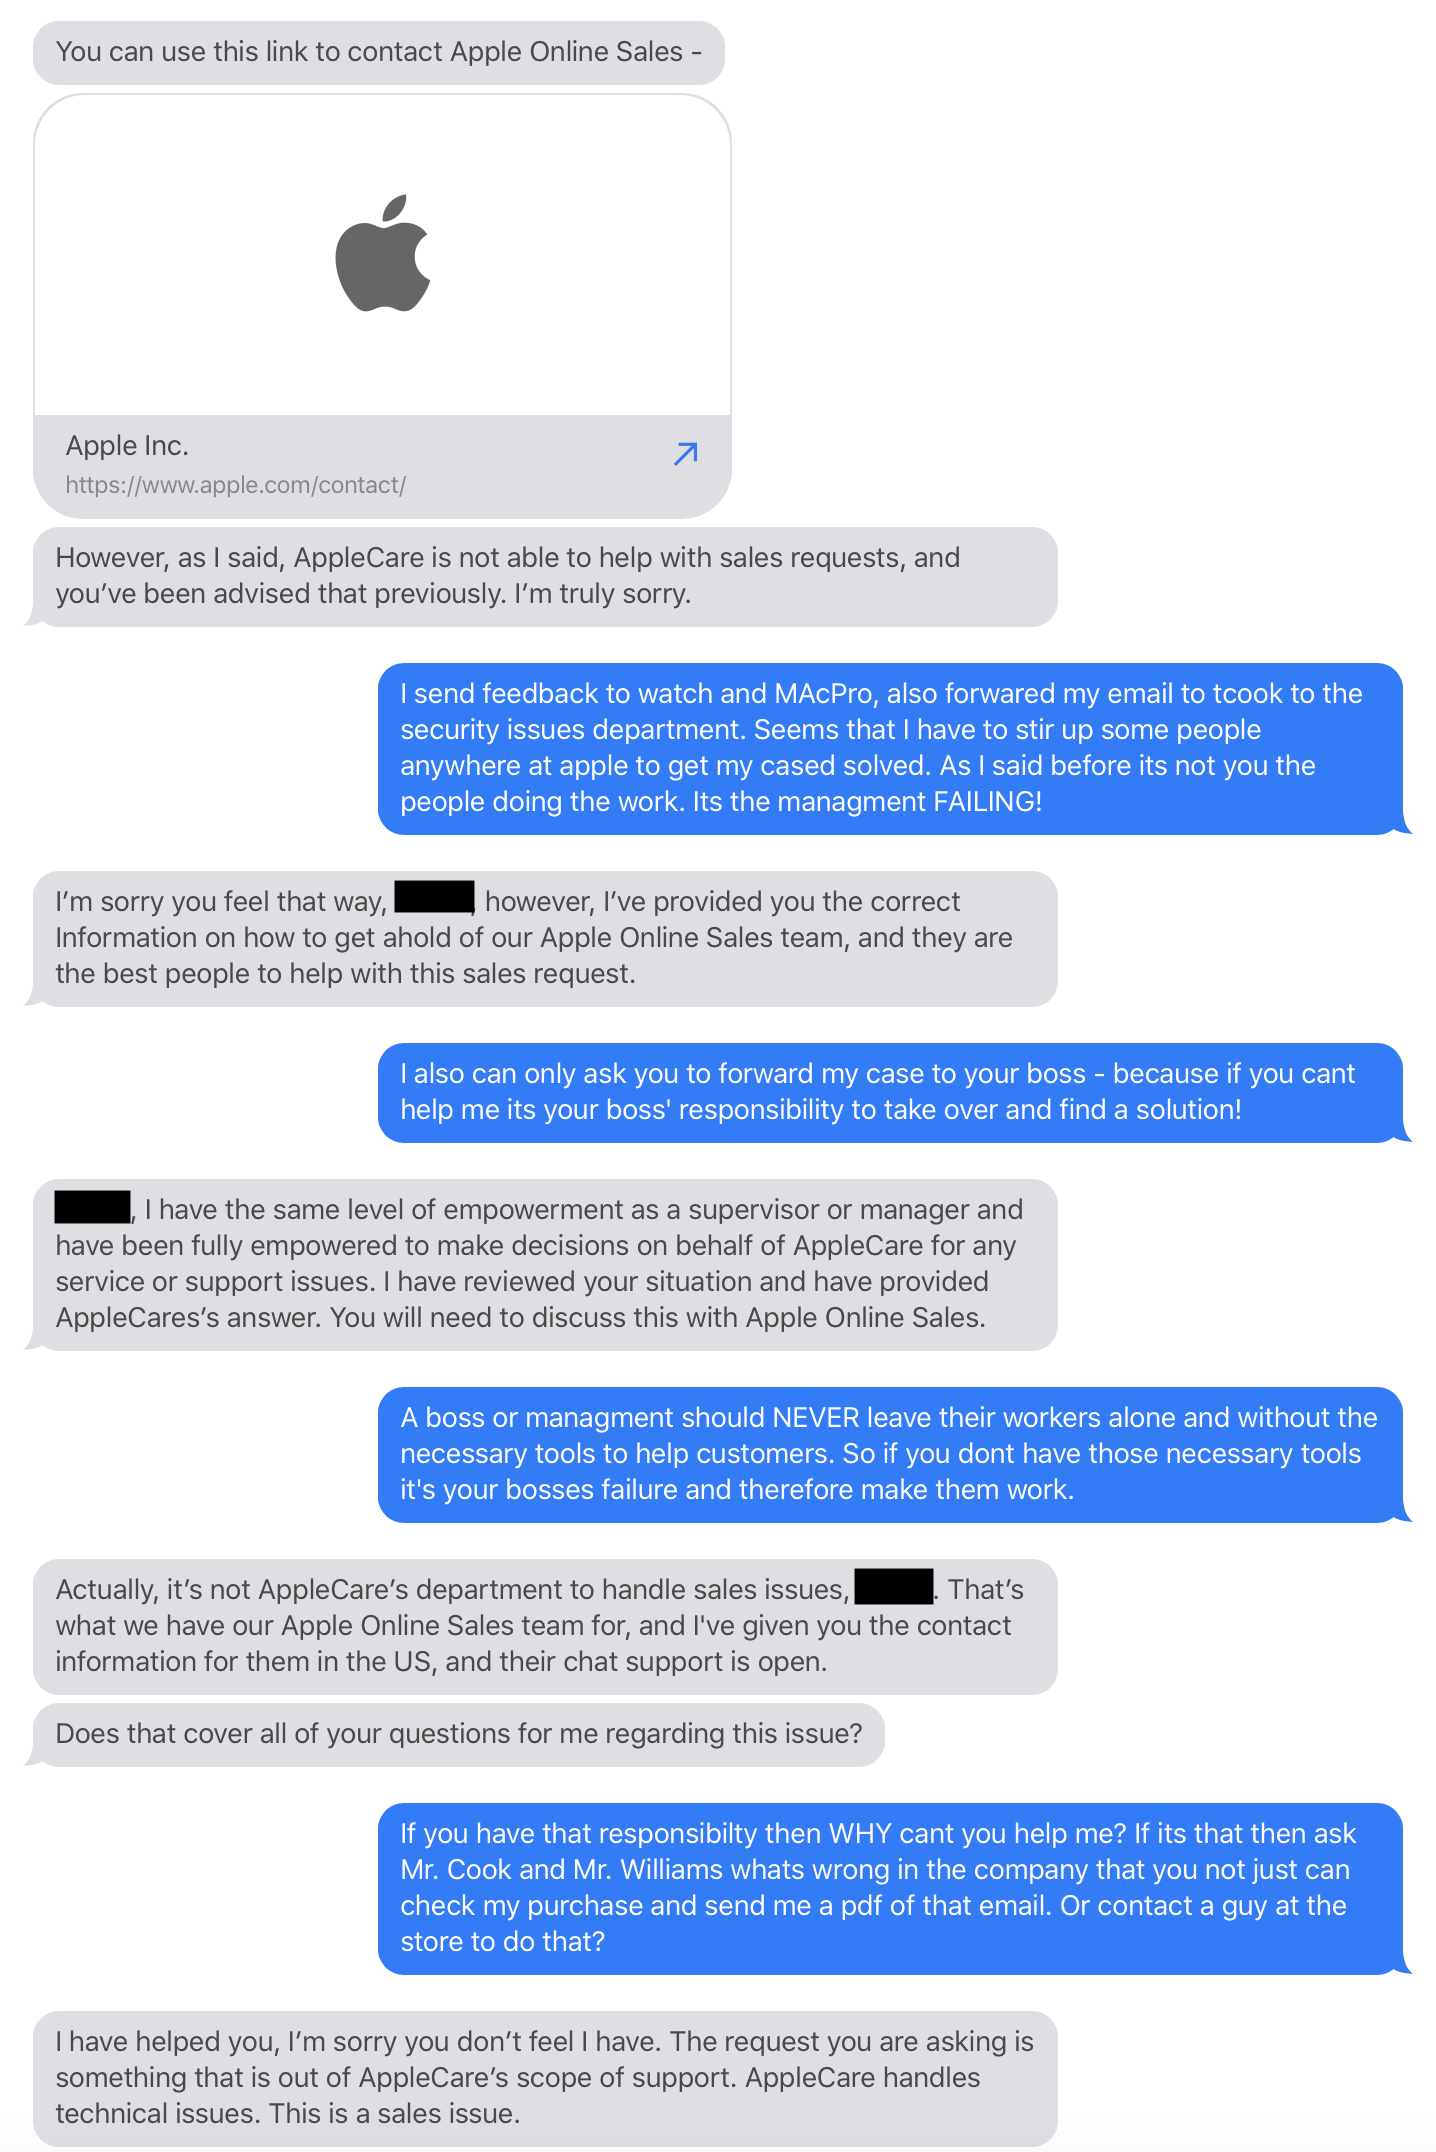Open the https://www.apple.com/contact/ URL
The image size is (1436, 2152).
click(x=235, y=485)
